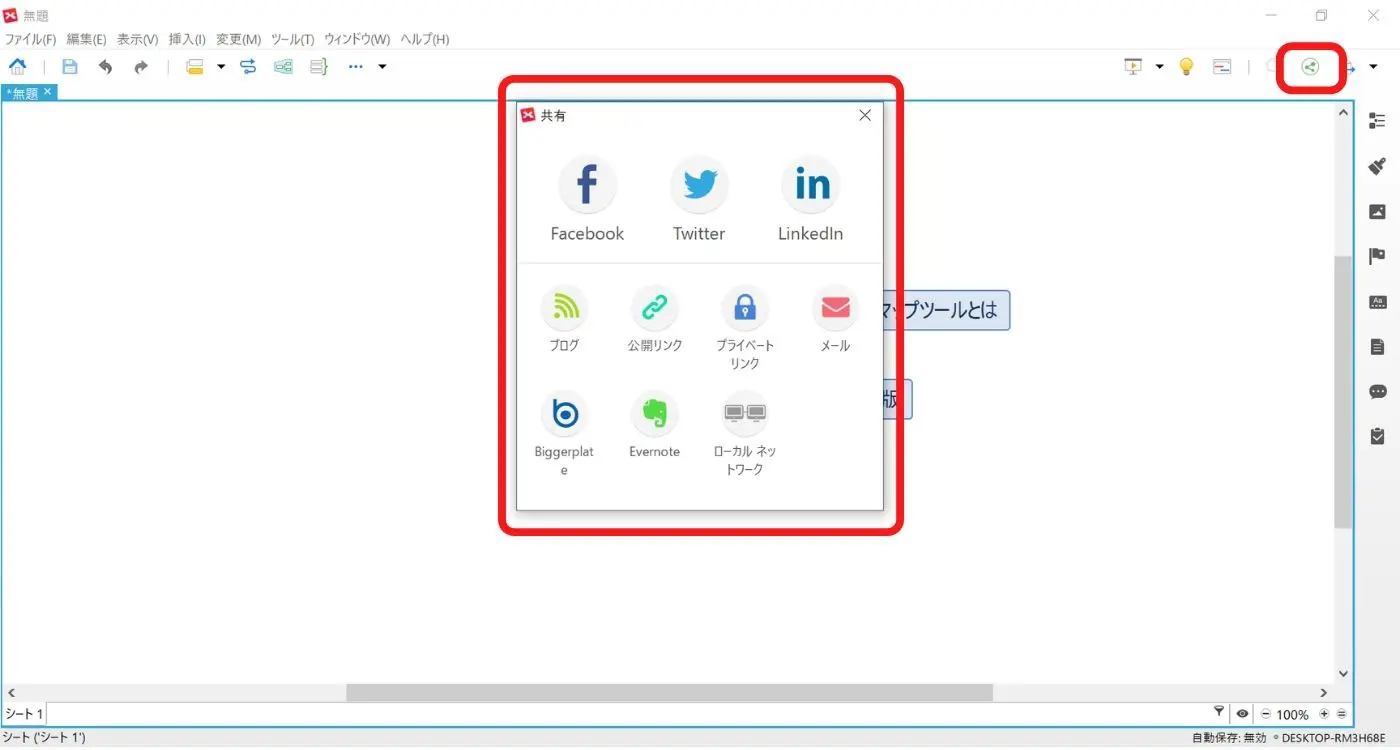
Task: Start presentation mode
Action: point(1133,67)
